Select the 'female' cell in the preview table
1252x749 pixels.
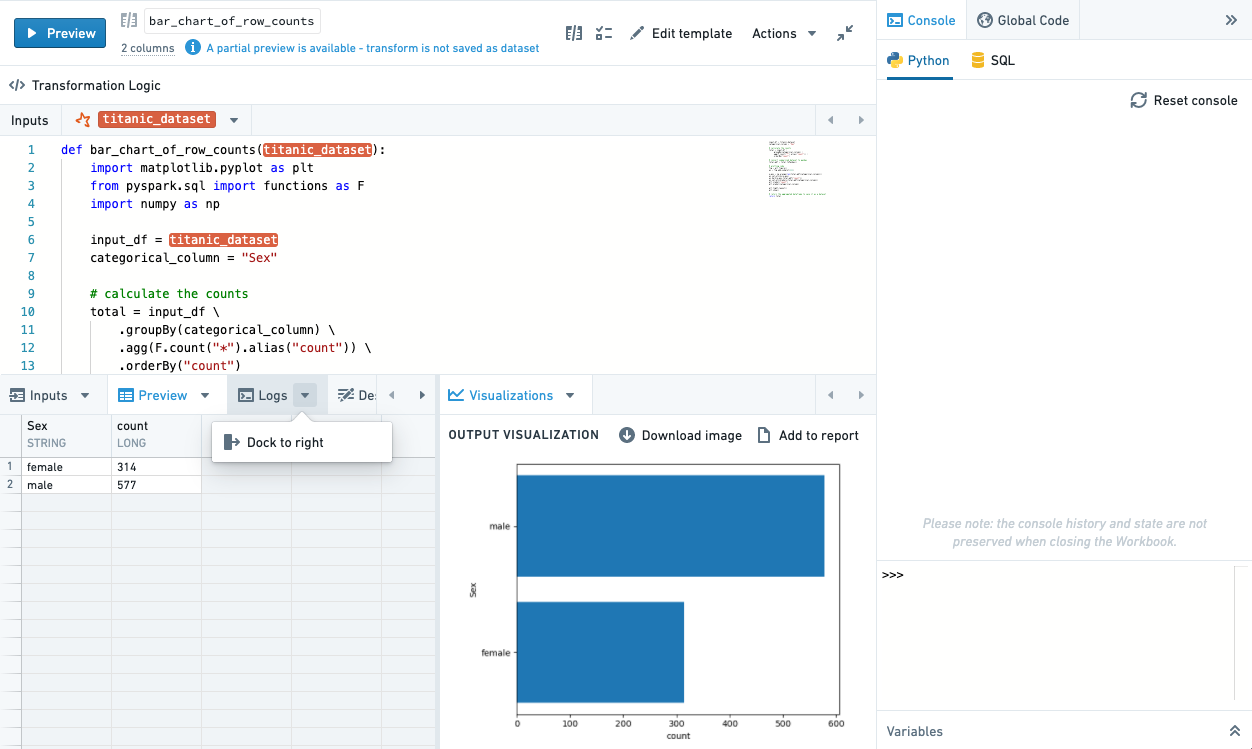[67, 467]
